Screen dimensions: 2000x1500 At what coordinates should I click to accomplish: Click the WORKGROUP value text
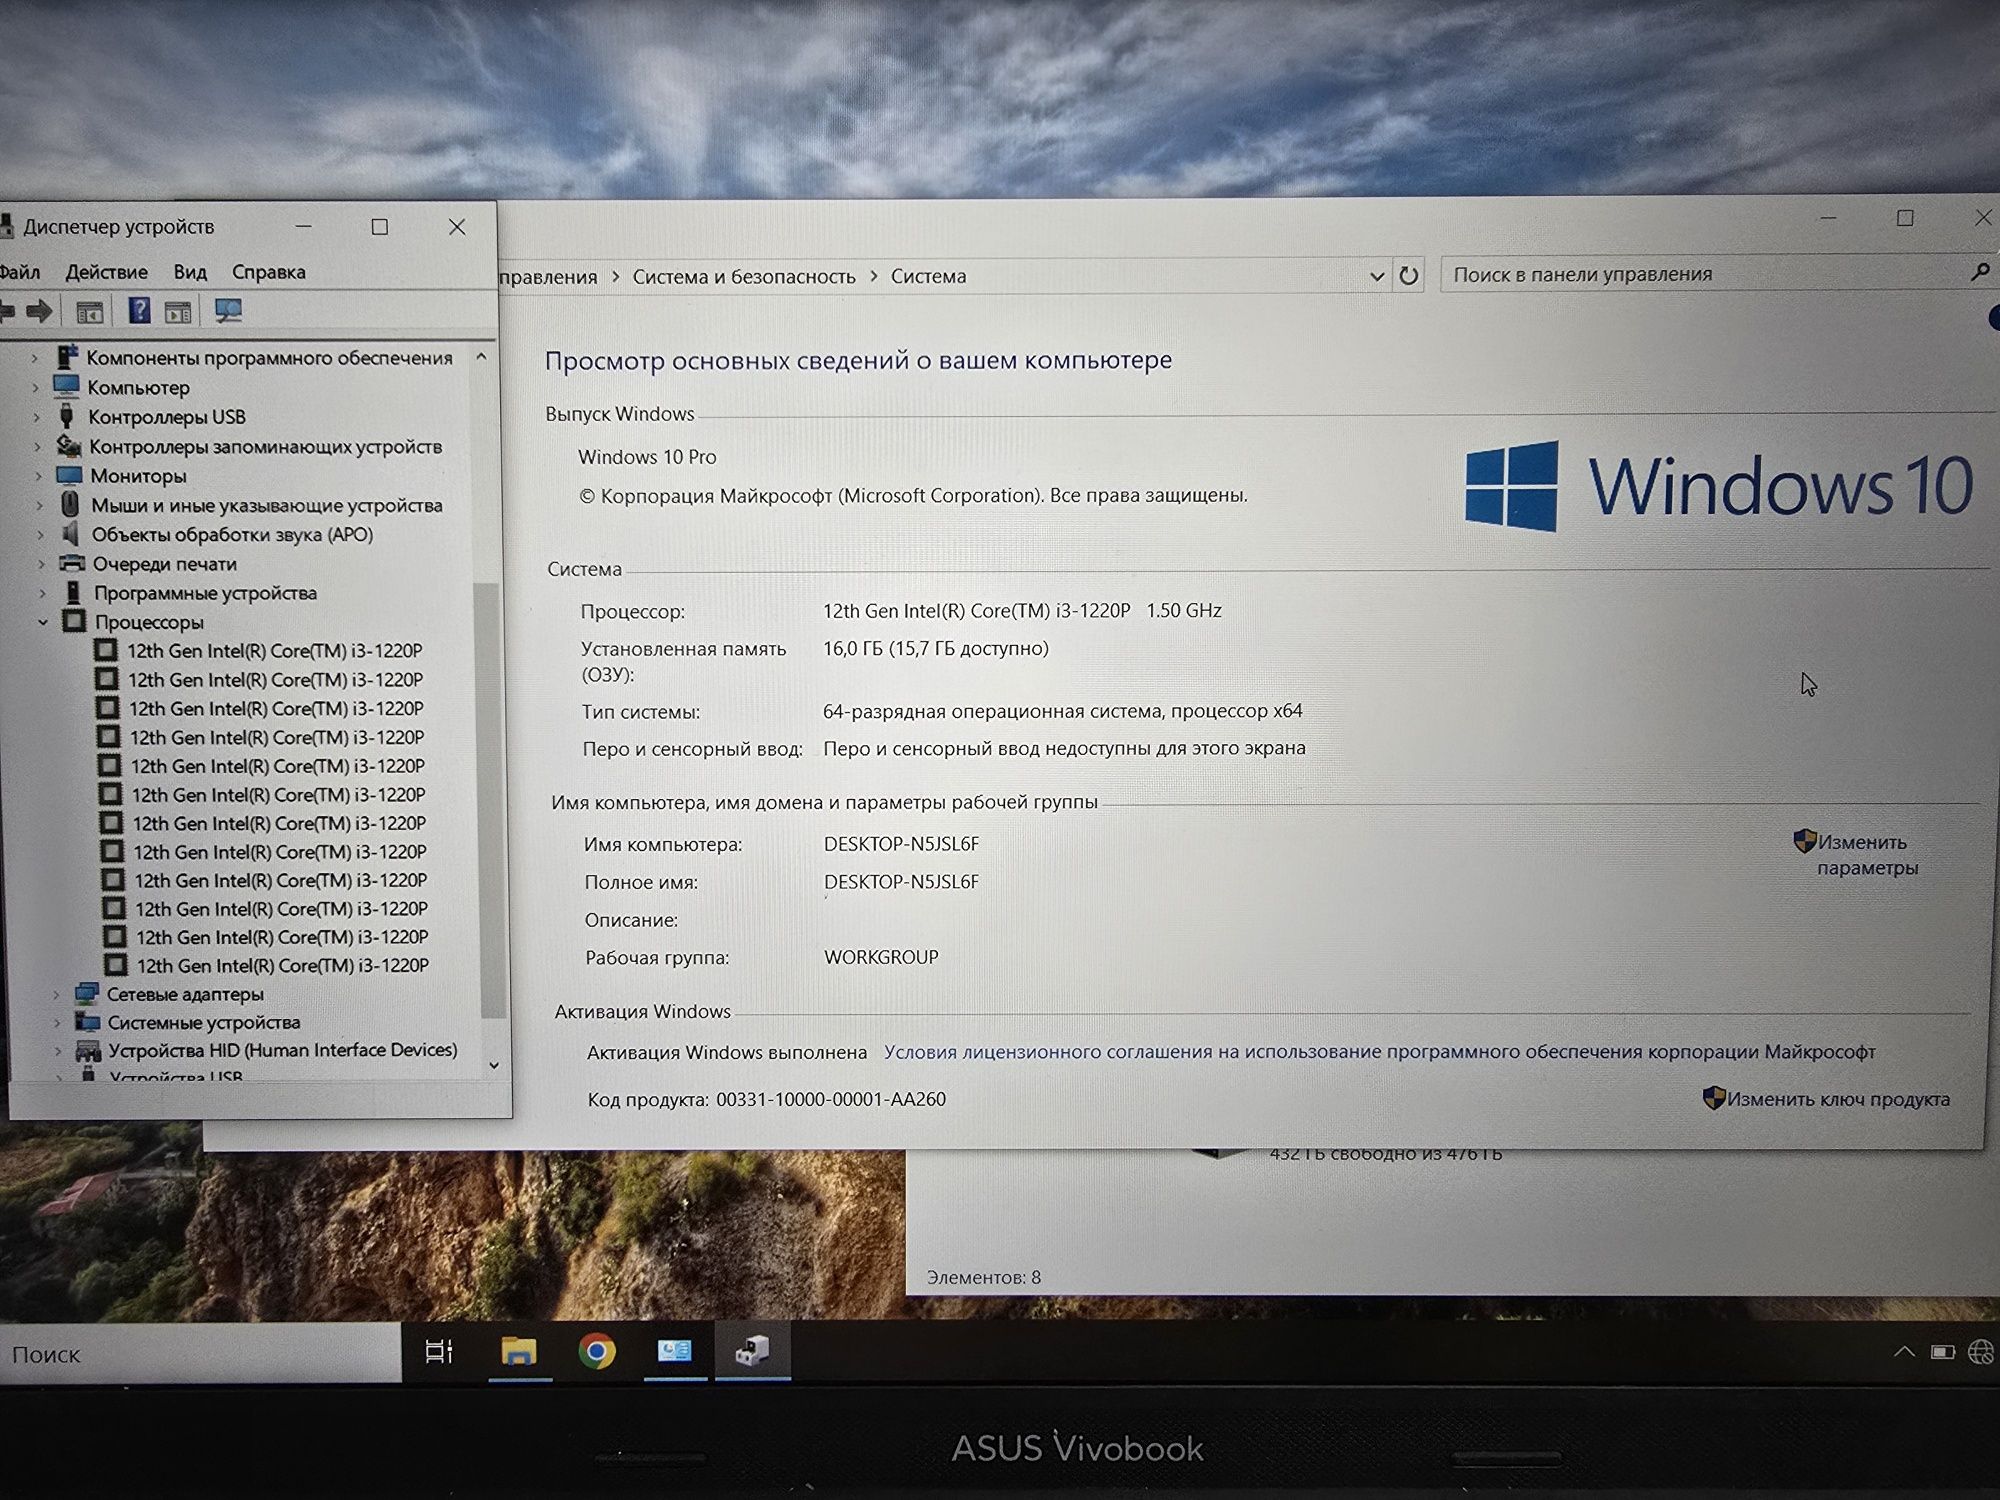881,957
